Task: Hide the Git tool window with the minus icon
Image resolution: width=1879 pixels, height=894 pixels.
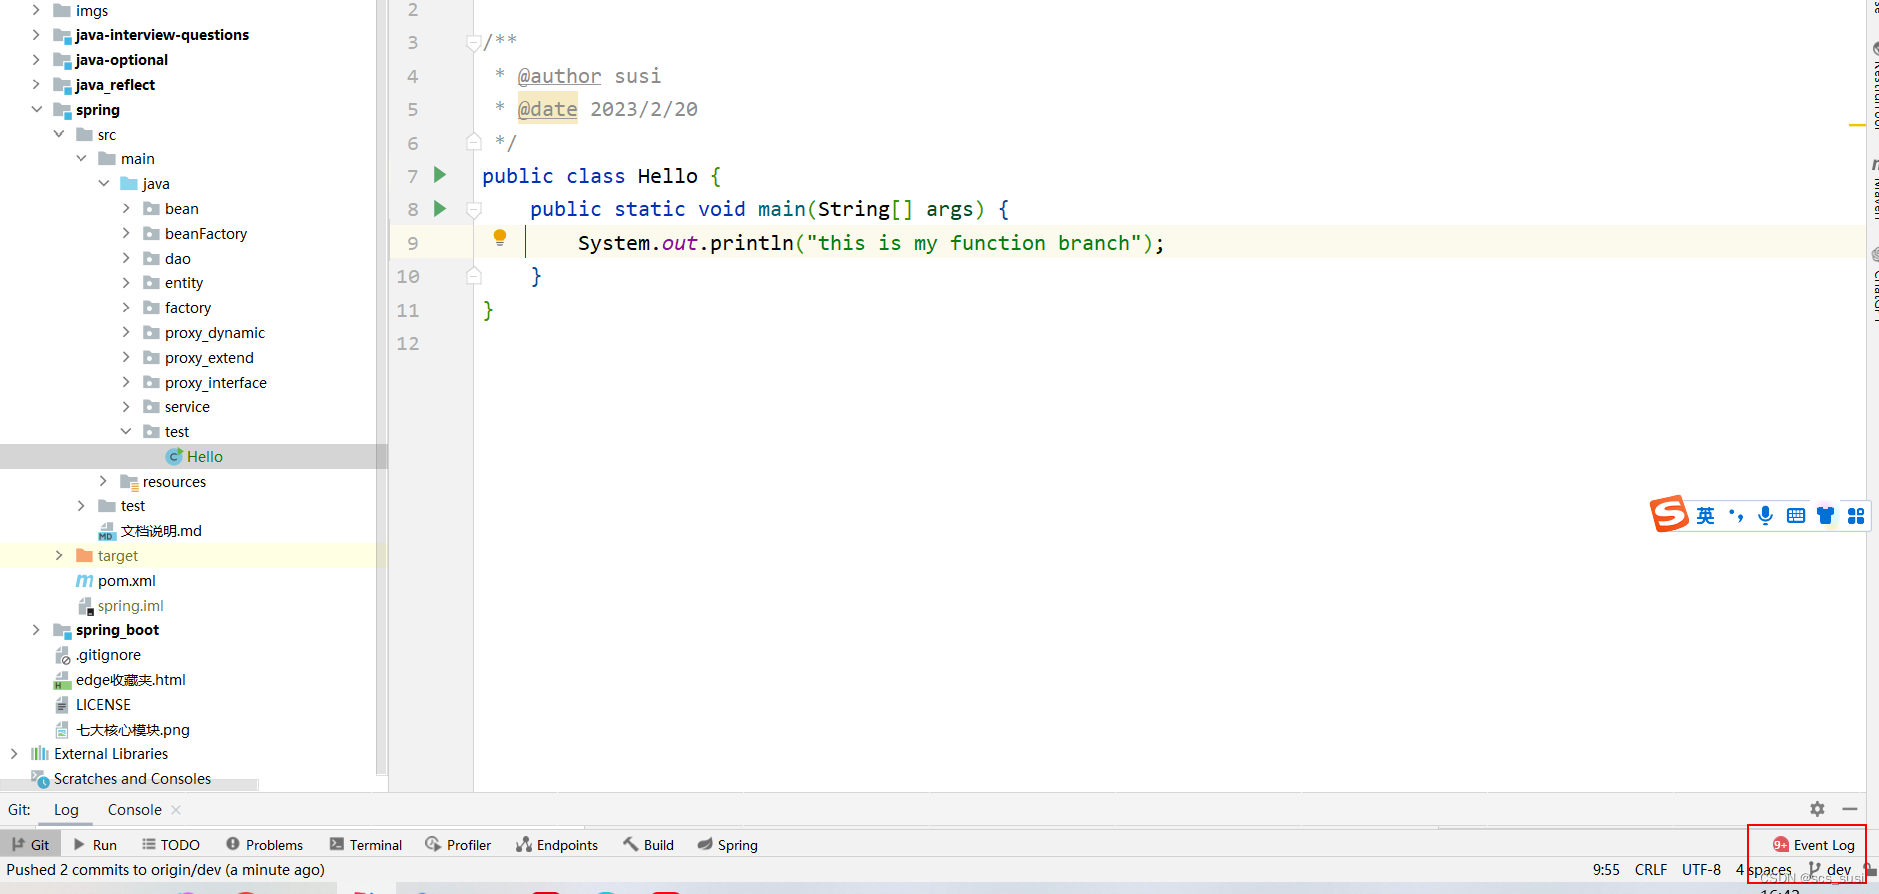Action: click(x=1850, y=809)
